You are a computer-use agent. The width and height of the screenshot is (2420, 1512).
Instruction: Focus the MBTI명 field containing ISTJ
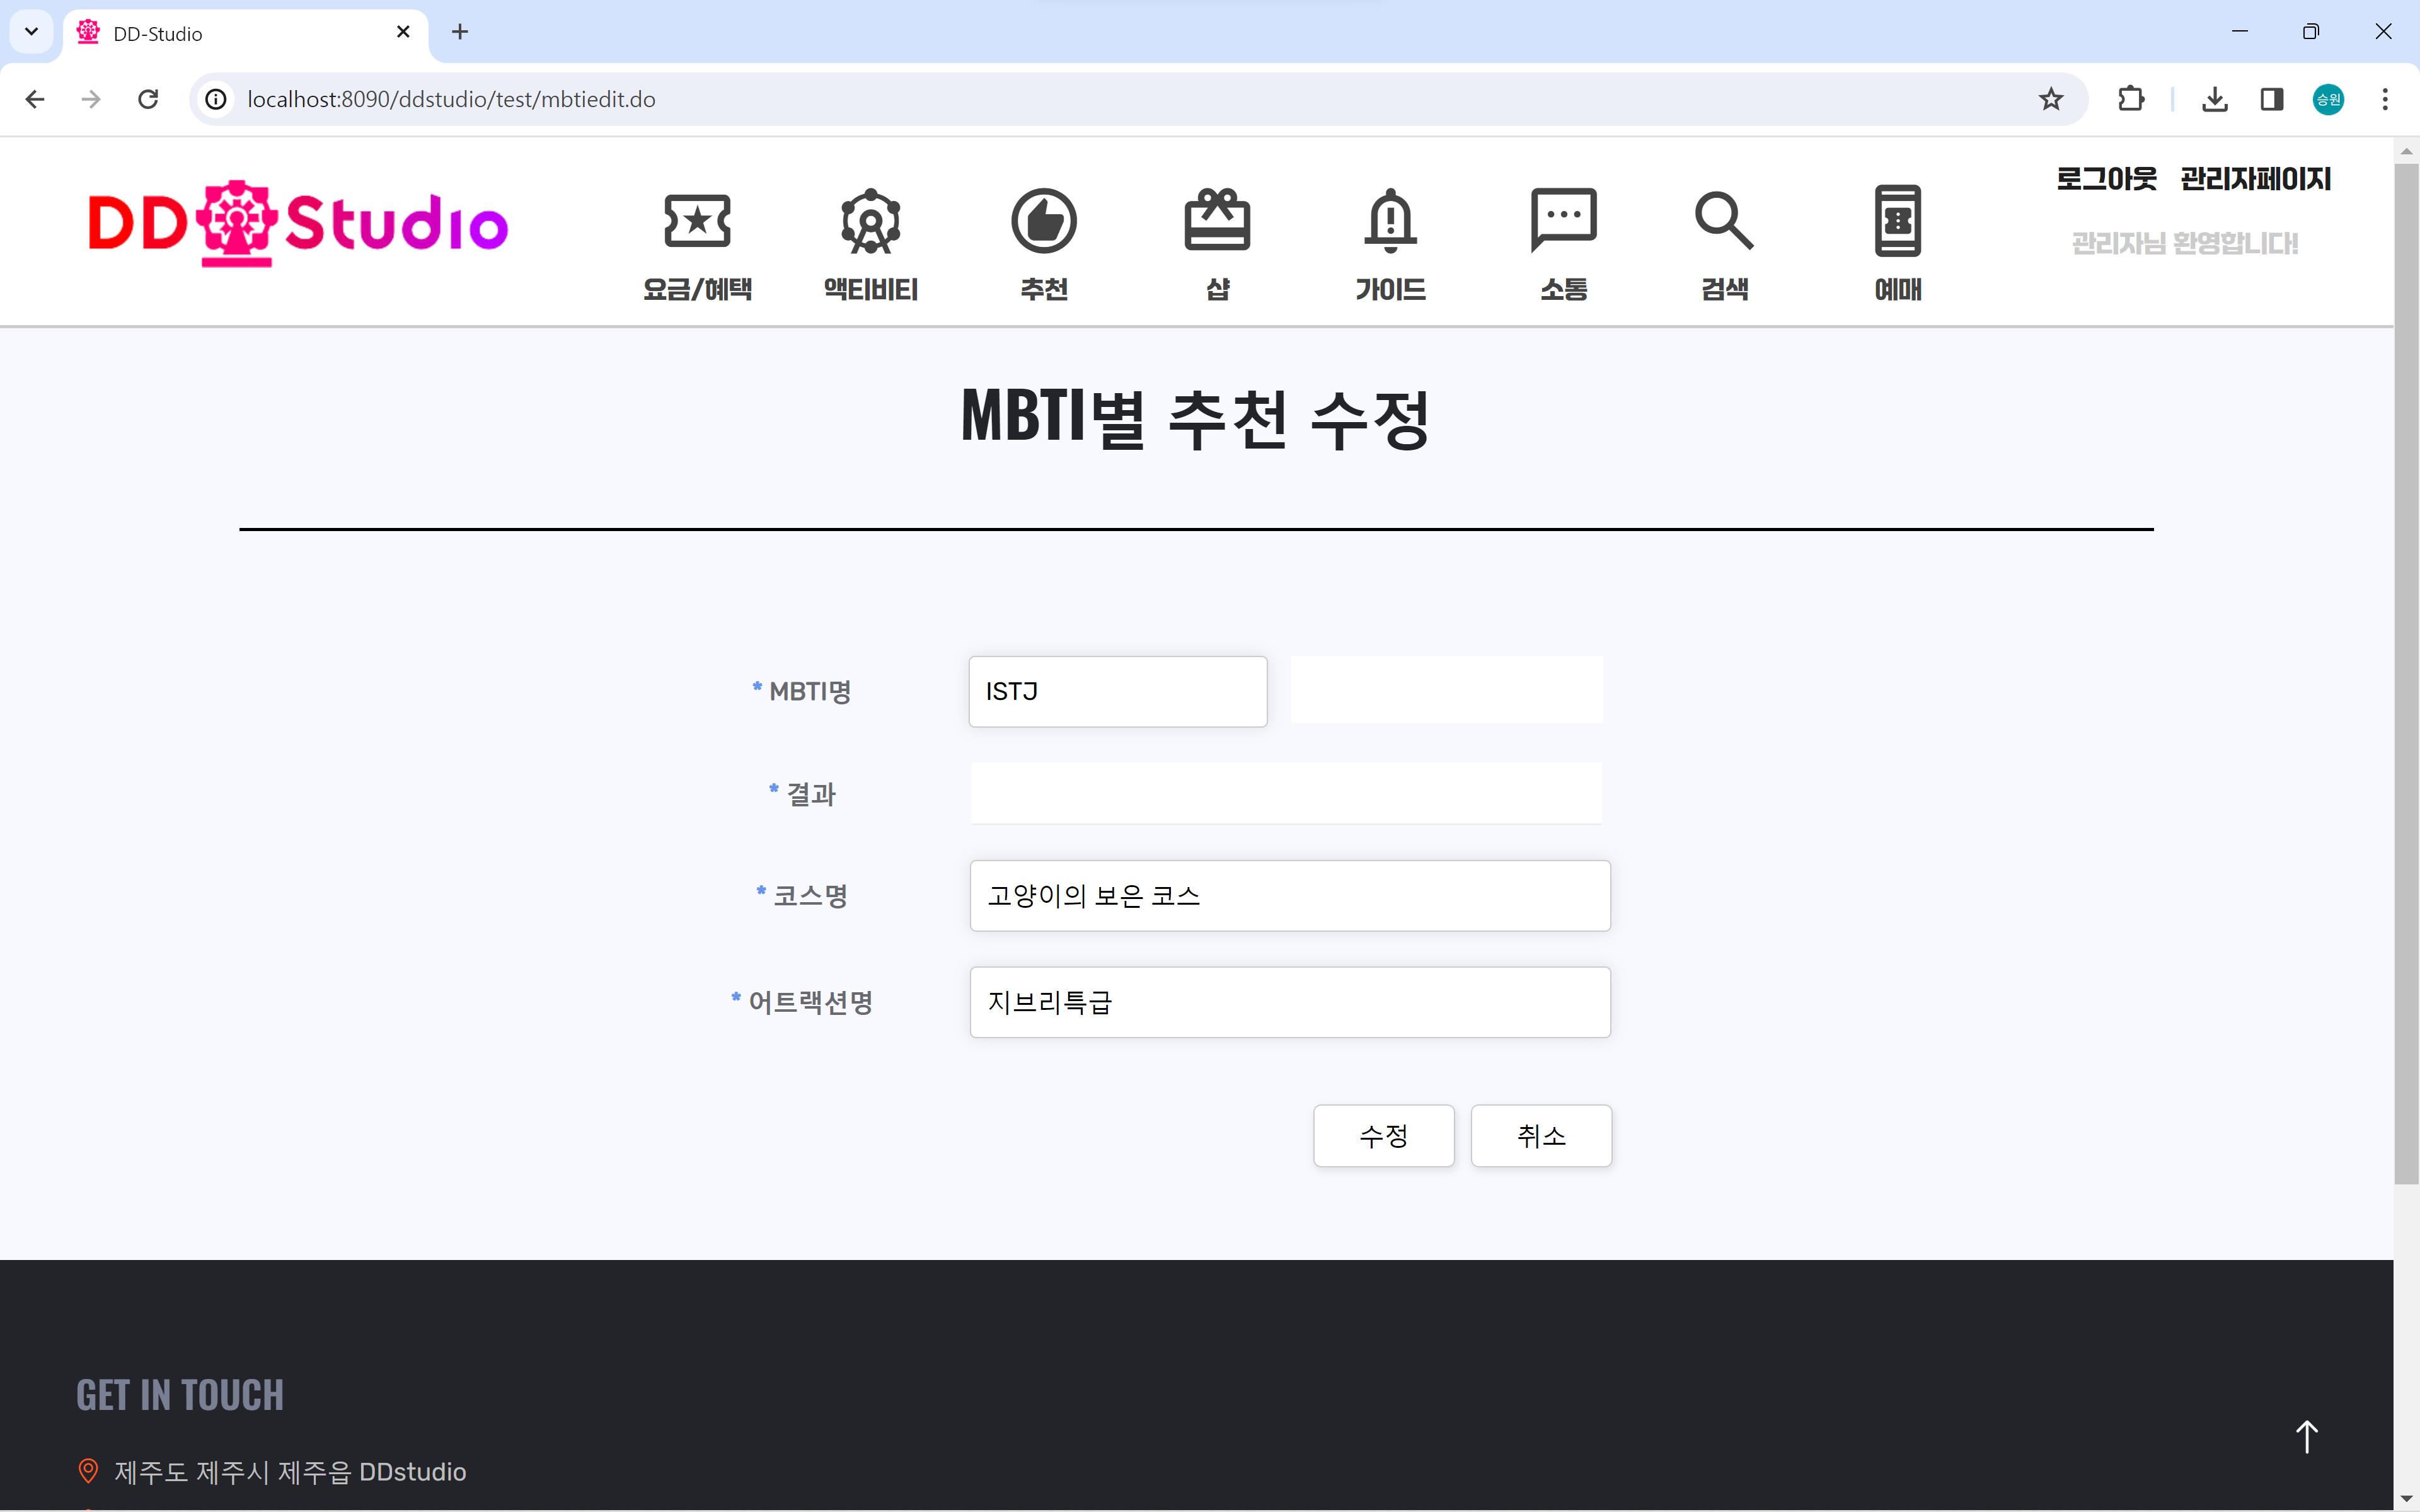(x=1117, y=691)
